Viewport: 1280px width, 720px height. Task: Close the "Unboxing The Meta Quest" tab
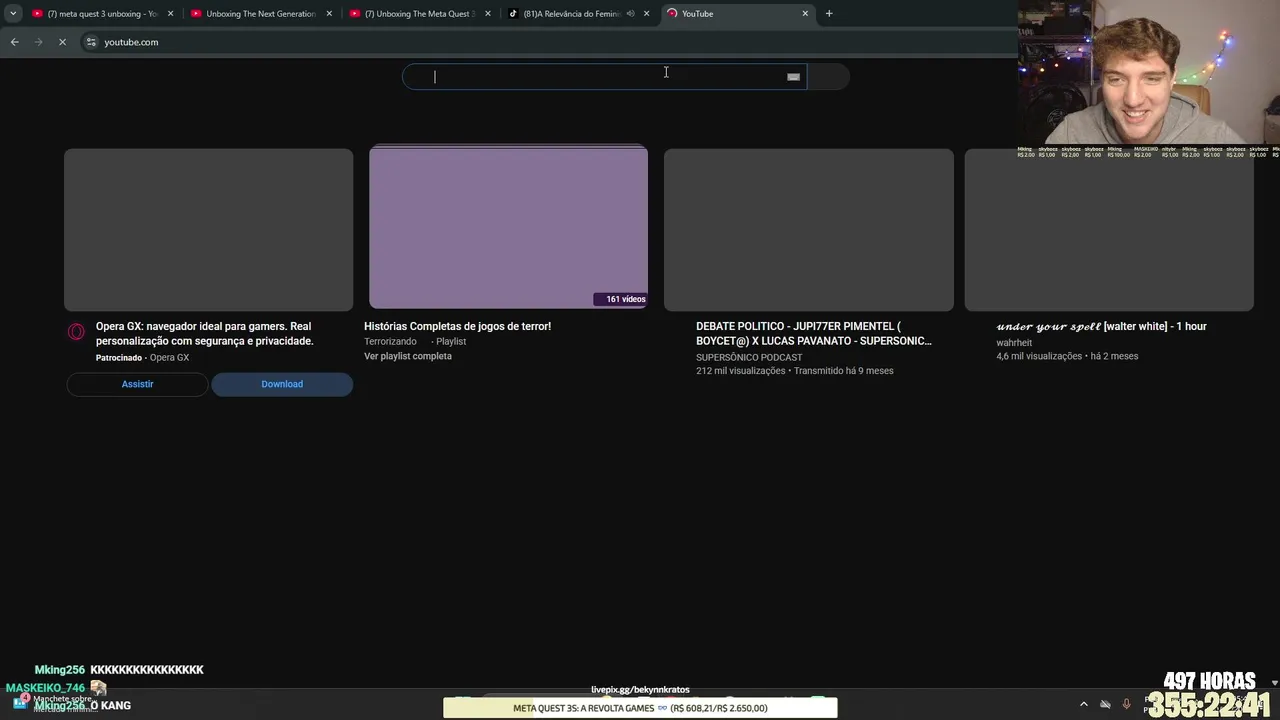pyautogui.click(x=488, y=14)
